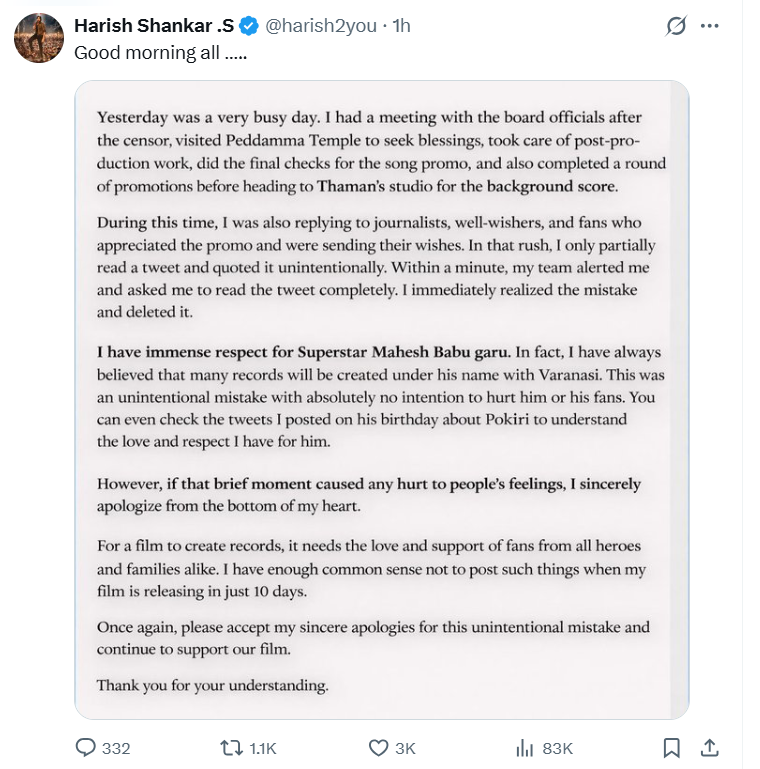View post analytics bar chart icon
This screenshot has width=760, height=769.
(524, 748)
